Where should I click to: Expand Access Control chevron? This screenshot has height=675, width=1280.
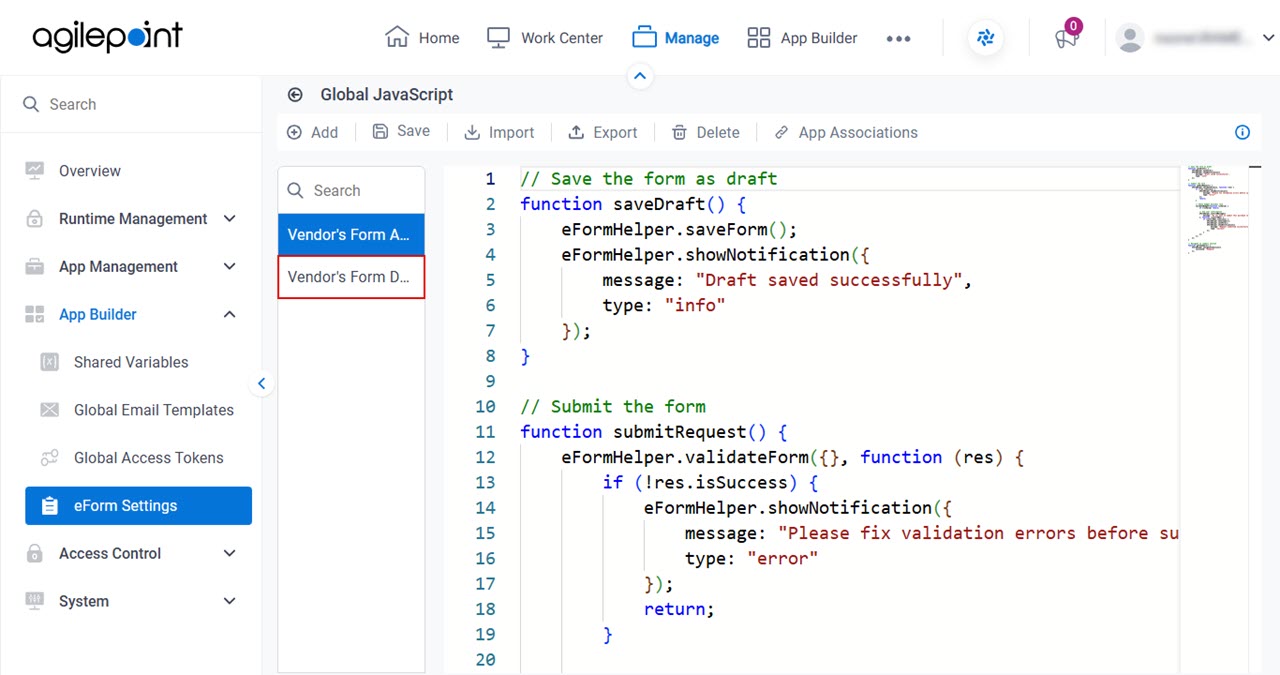[x=229, y=553]
